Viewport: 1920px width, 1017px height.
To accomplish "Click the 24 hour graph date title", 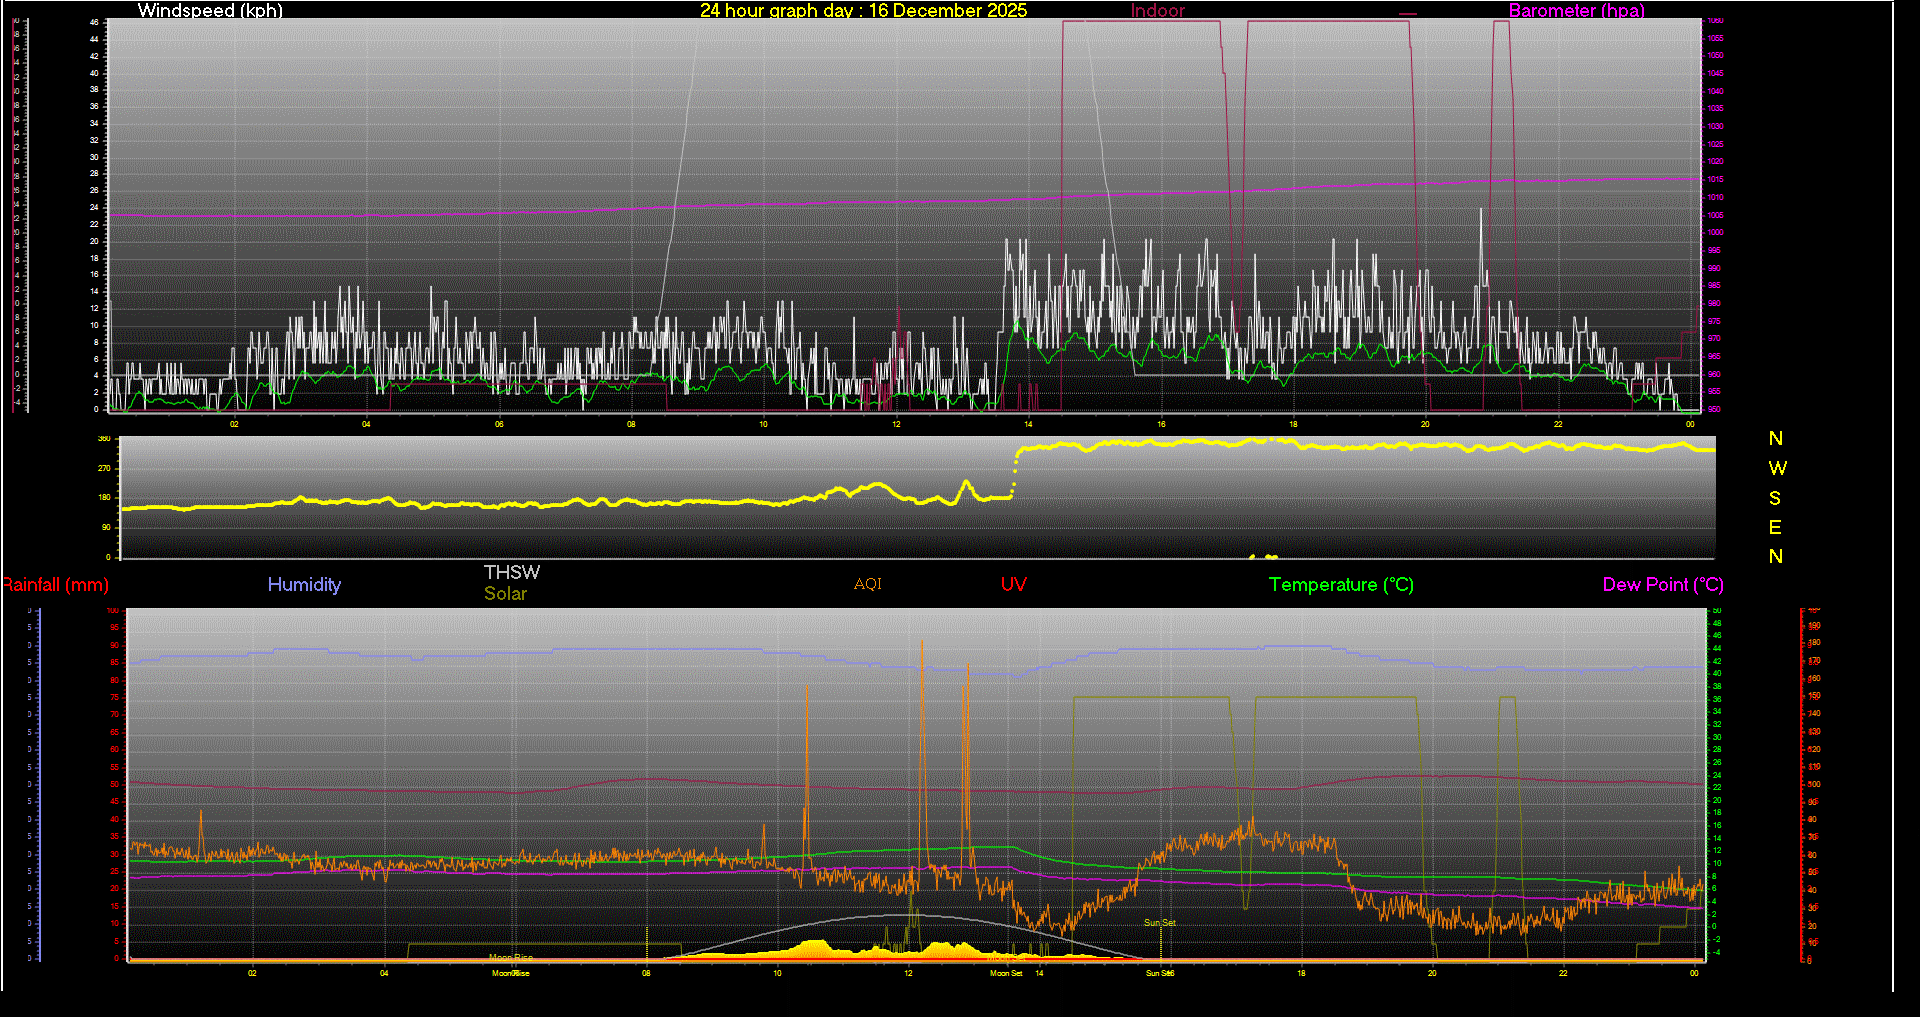I will [862, 11].
